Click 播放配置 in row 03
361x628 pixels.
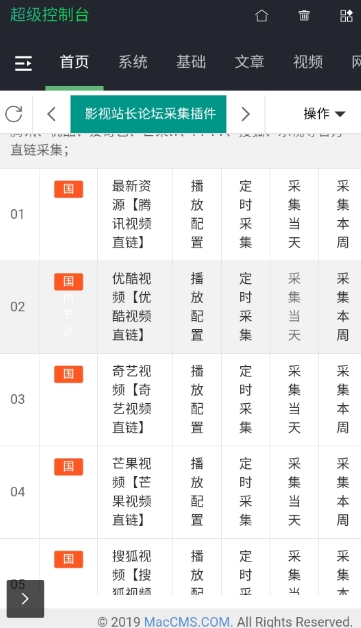point(197,399)
